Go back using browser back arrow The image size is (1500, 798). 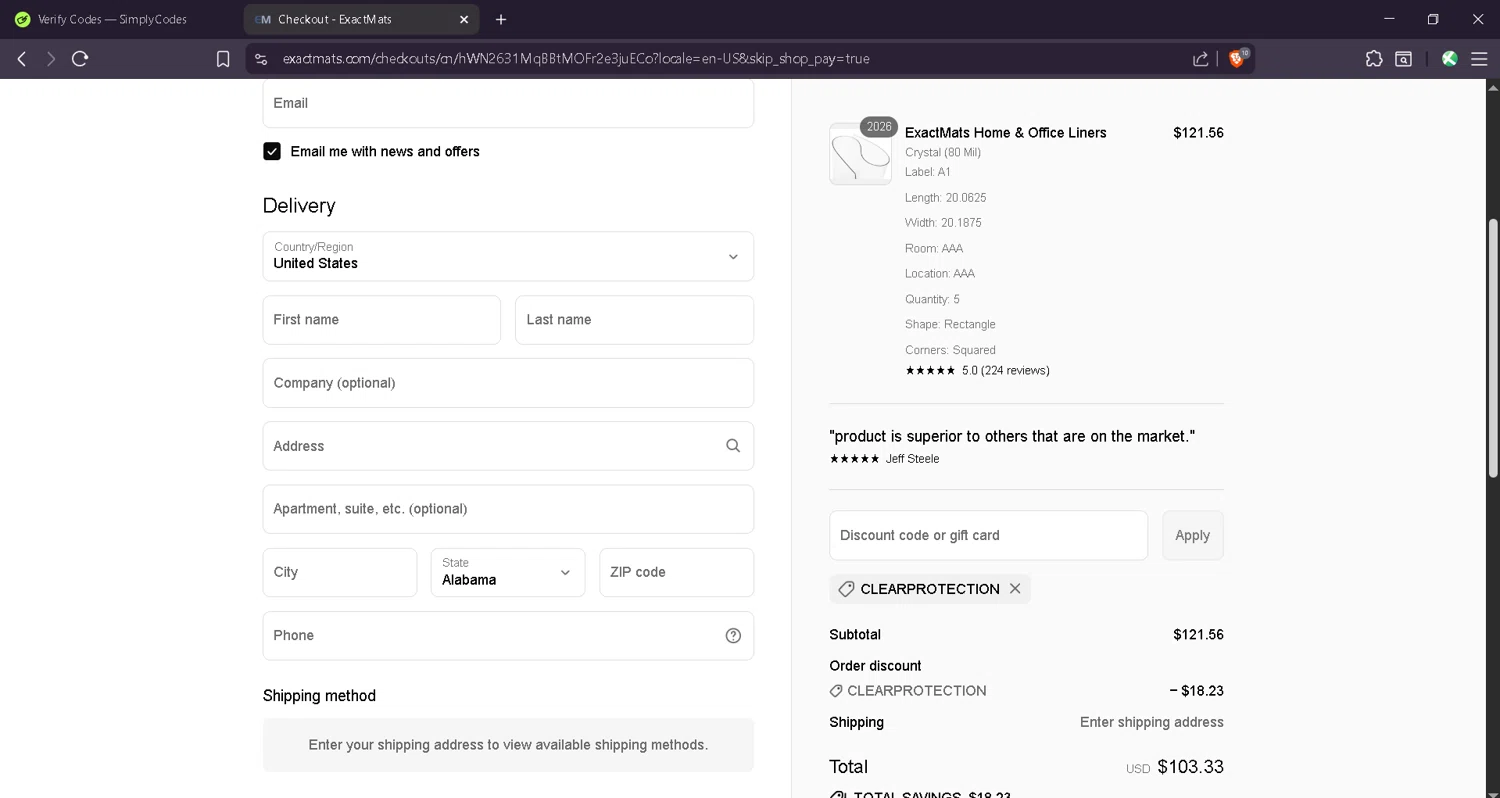point(21,59)
